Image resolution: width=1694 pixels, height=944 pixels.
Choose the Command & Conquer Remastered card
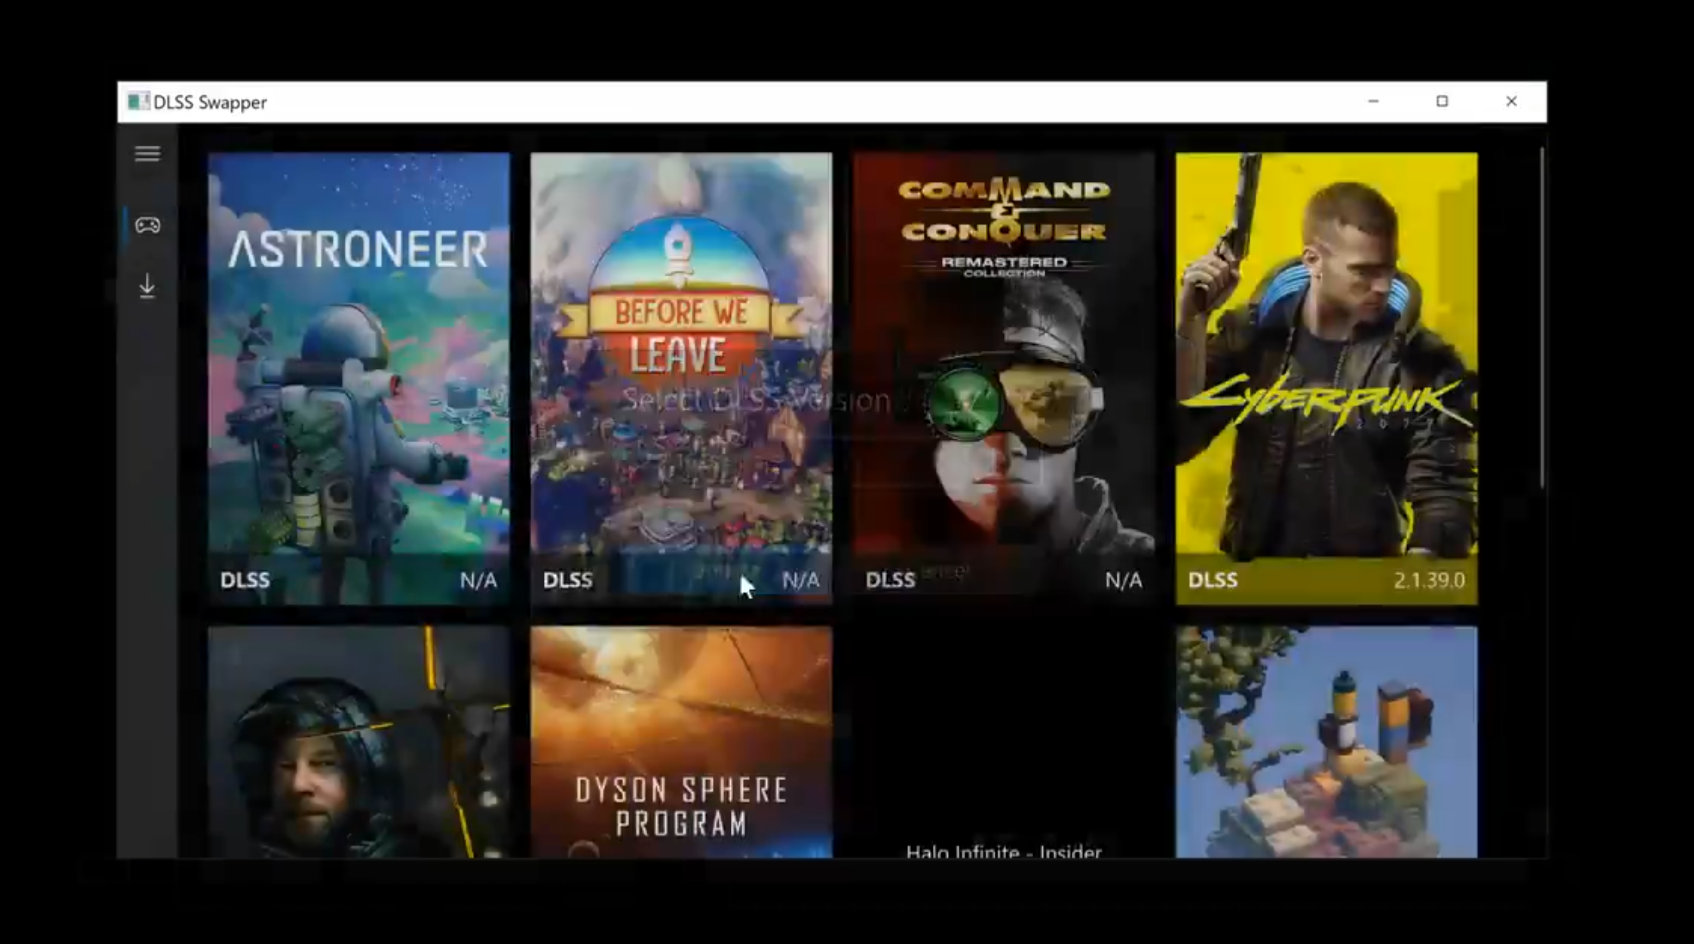(x=1004, y=379)
